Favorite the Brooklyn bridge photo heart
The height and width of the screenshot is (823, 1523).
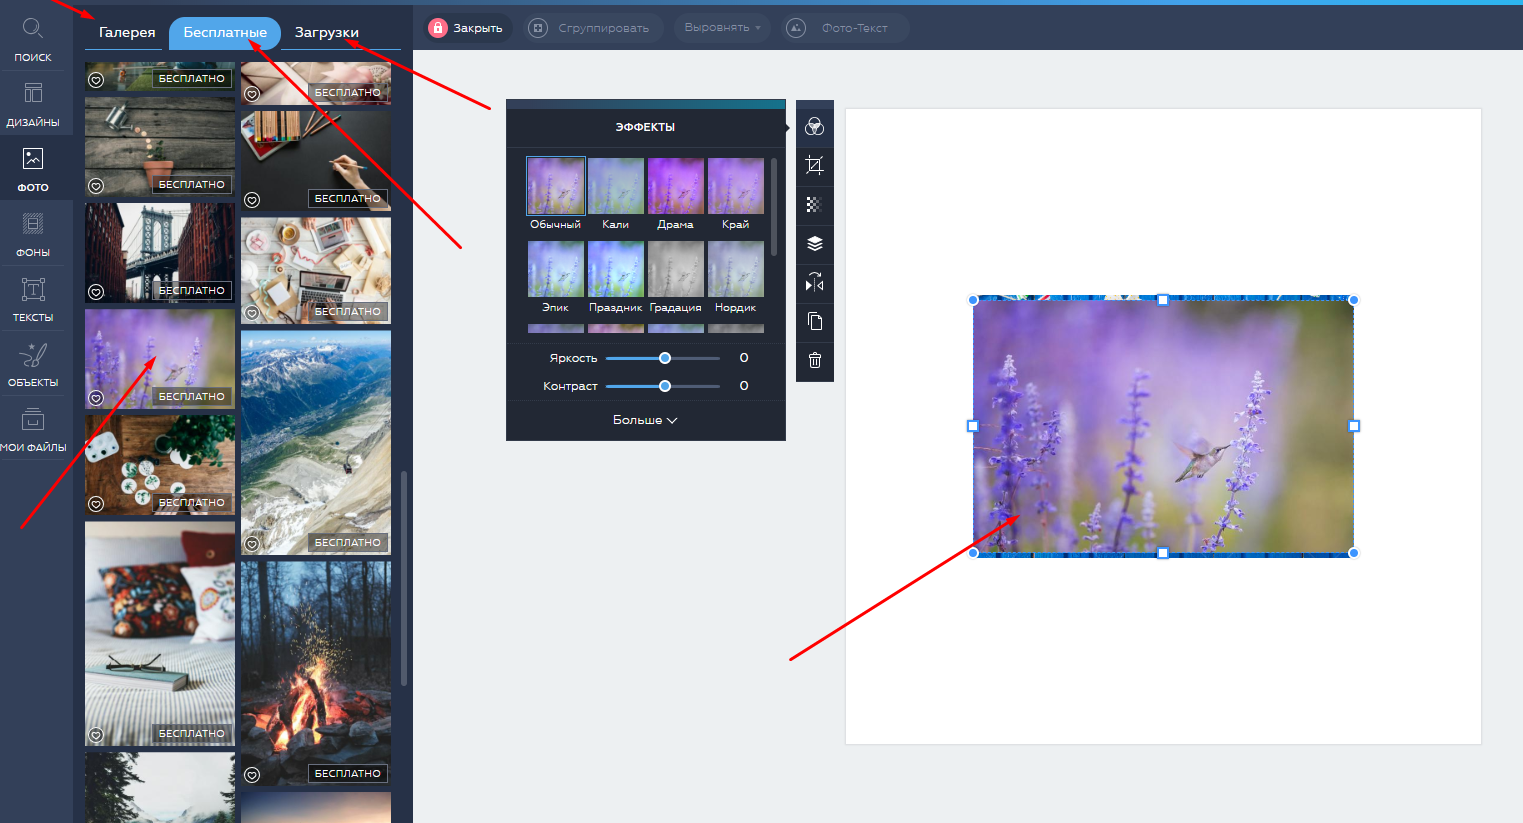coord(96,292)
